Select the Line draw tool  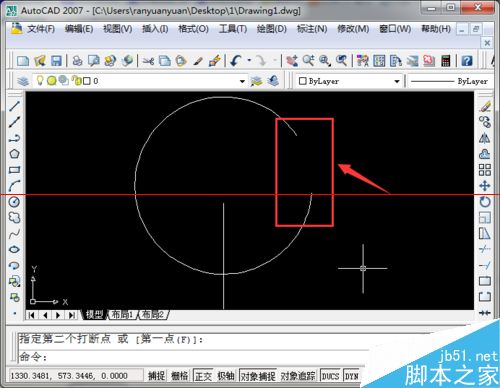point(14,106)
